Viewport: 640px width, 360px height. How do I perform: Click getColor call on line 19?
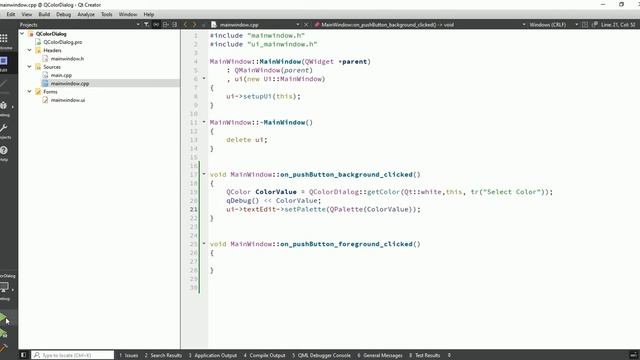point(384,192)
